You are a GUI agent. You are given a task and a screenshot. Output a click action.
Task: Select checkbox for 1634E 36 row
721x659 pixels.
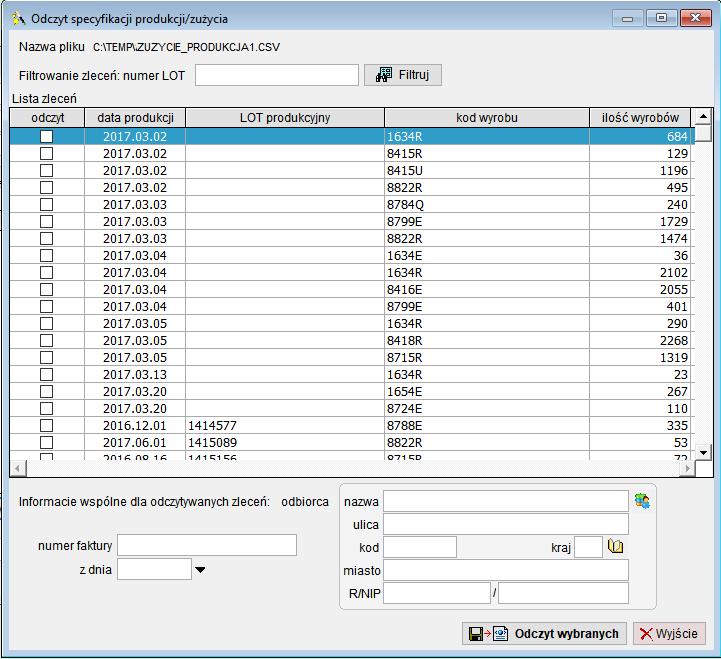click(x=46, y=256)
